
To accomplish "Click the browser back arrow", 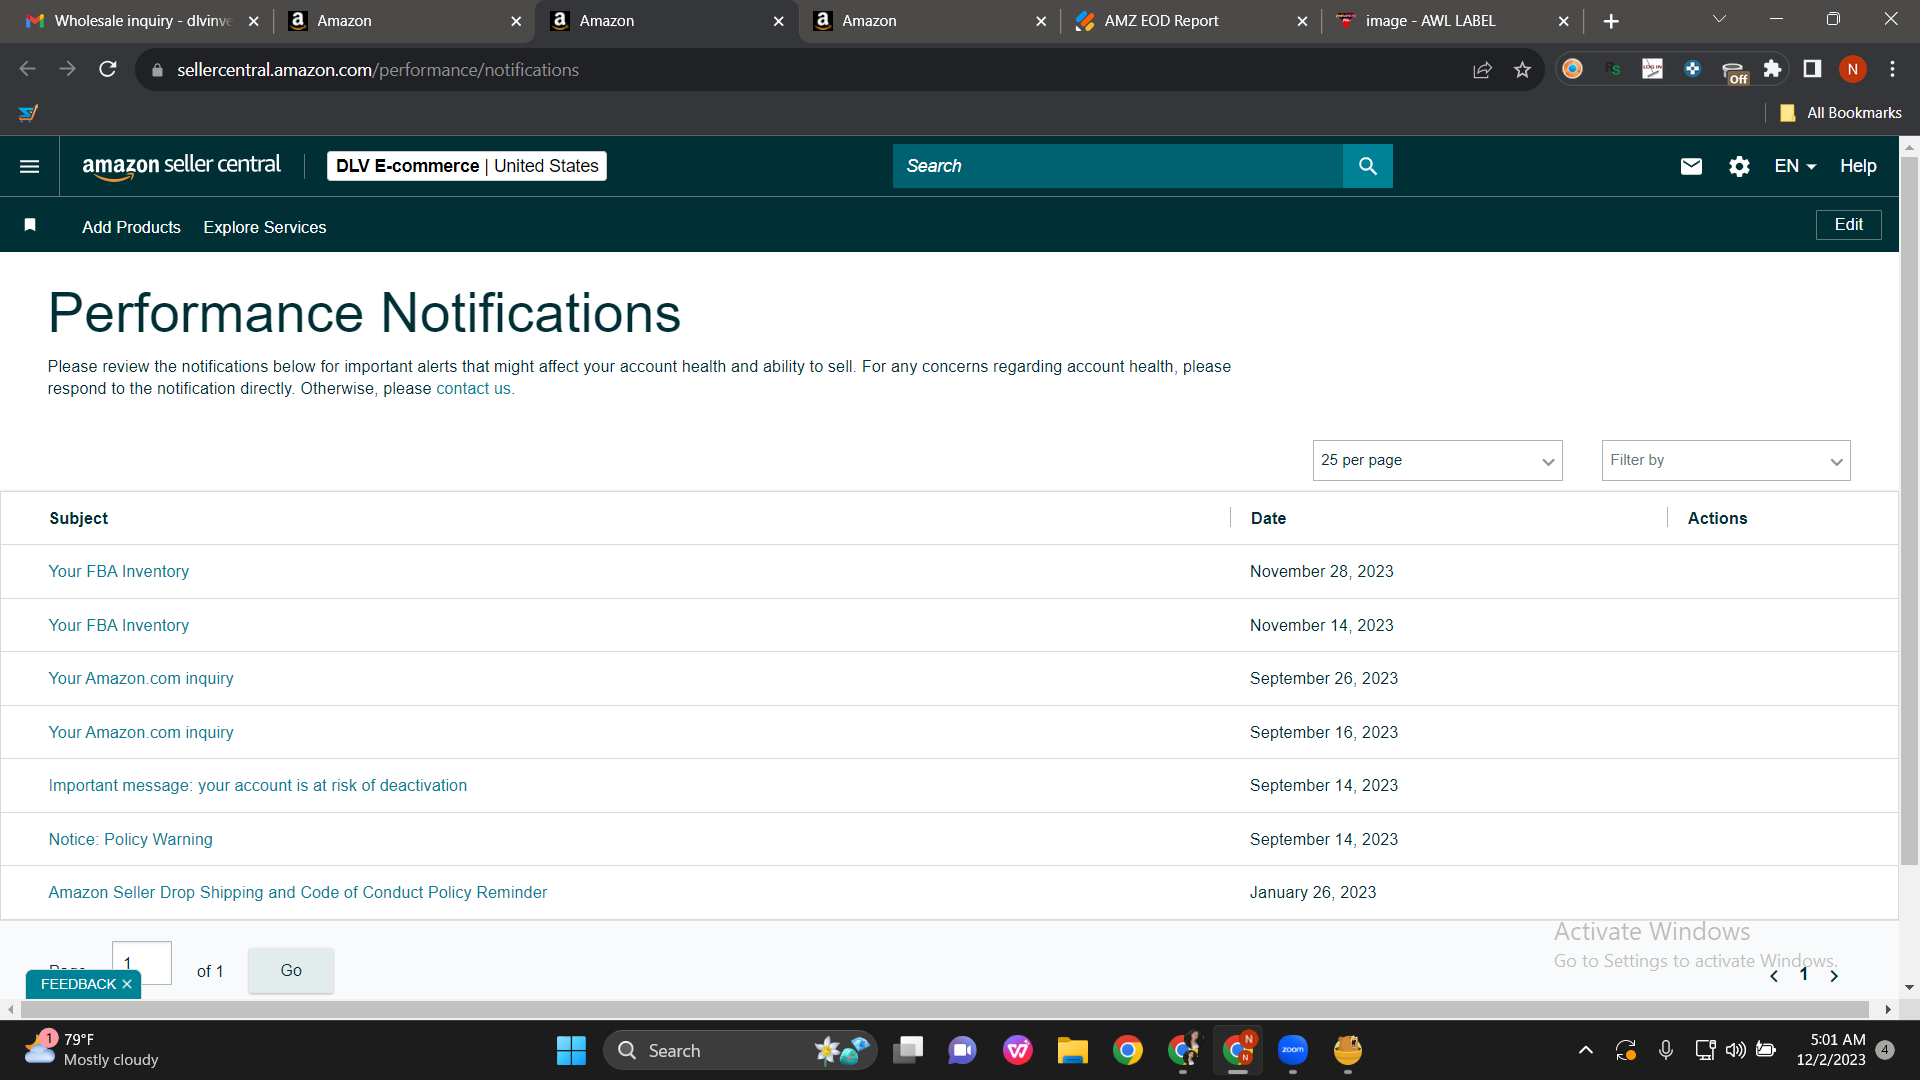I will [28, 69].
